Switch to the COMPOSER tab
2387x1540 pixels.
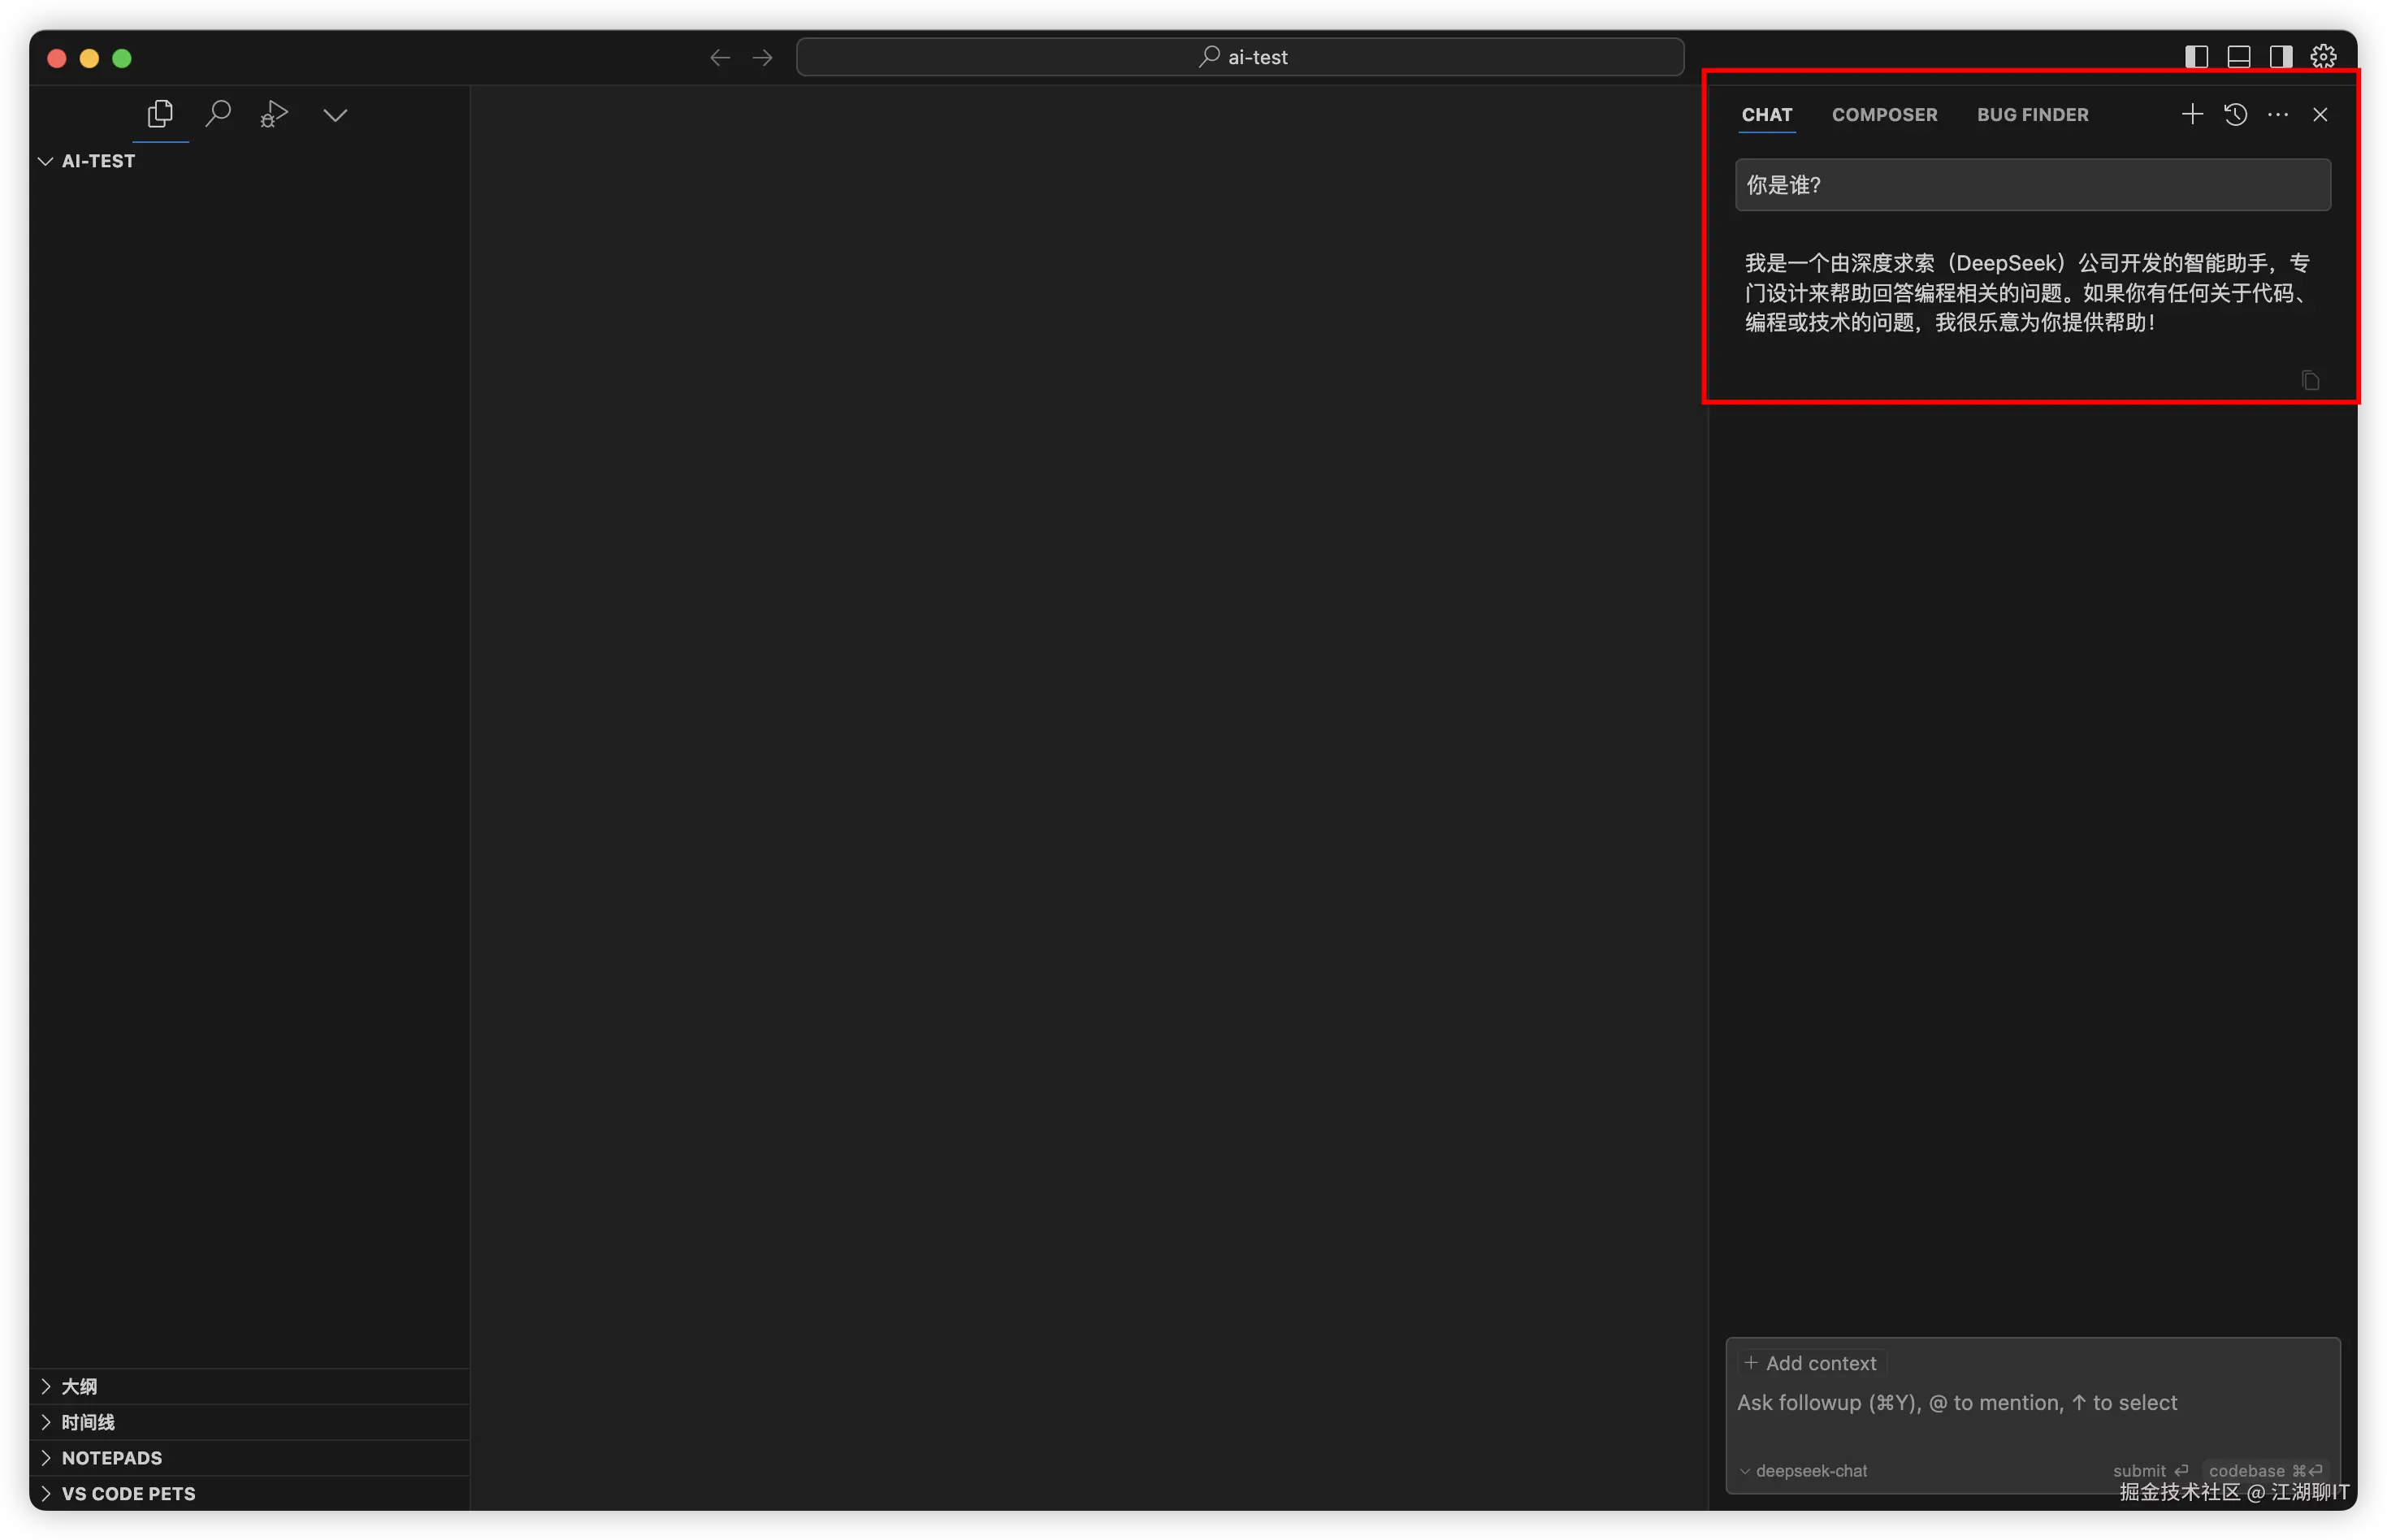click(1884, 114)
